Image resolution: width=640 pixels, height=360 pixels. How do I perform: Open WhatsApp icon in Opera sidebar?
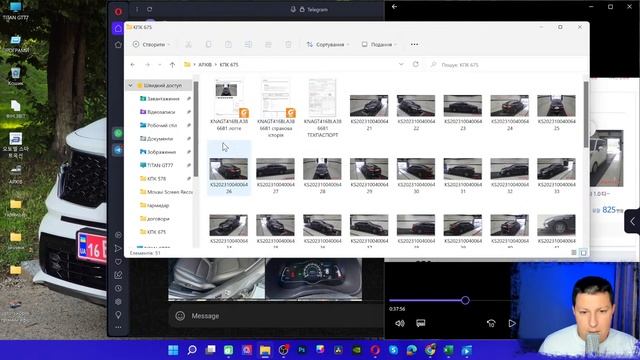tap(118, 133)
